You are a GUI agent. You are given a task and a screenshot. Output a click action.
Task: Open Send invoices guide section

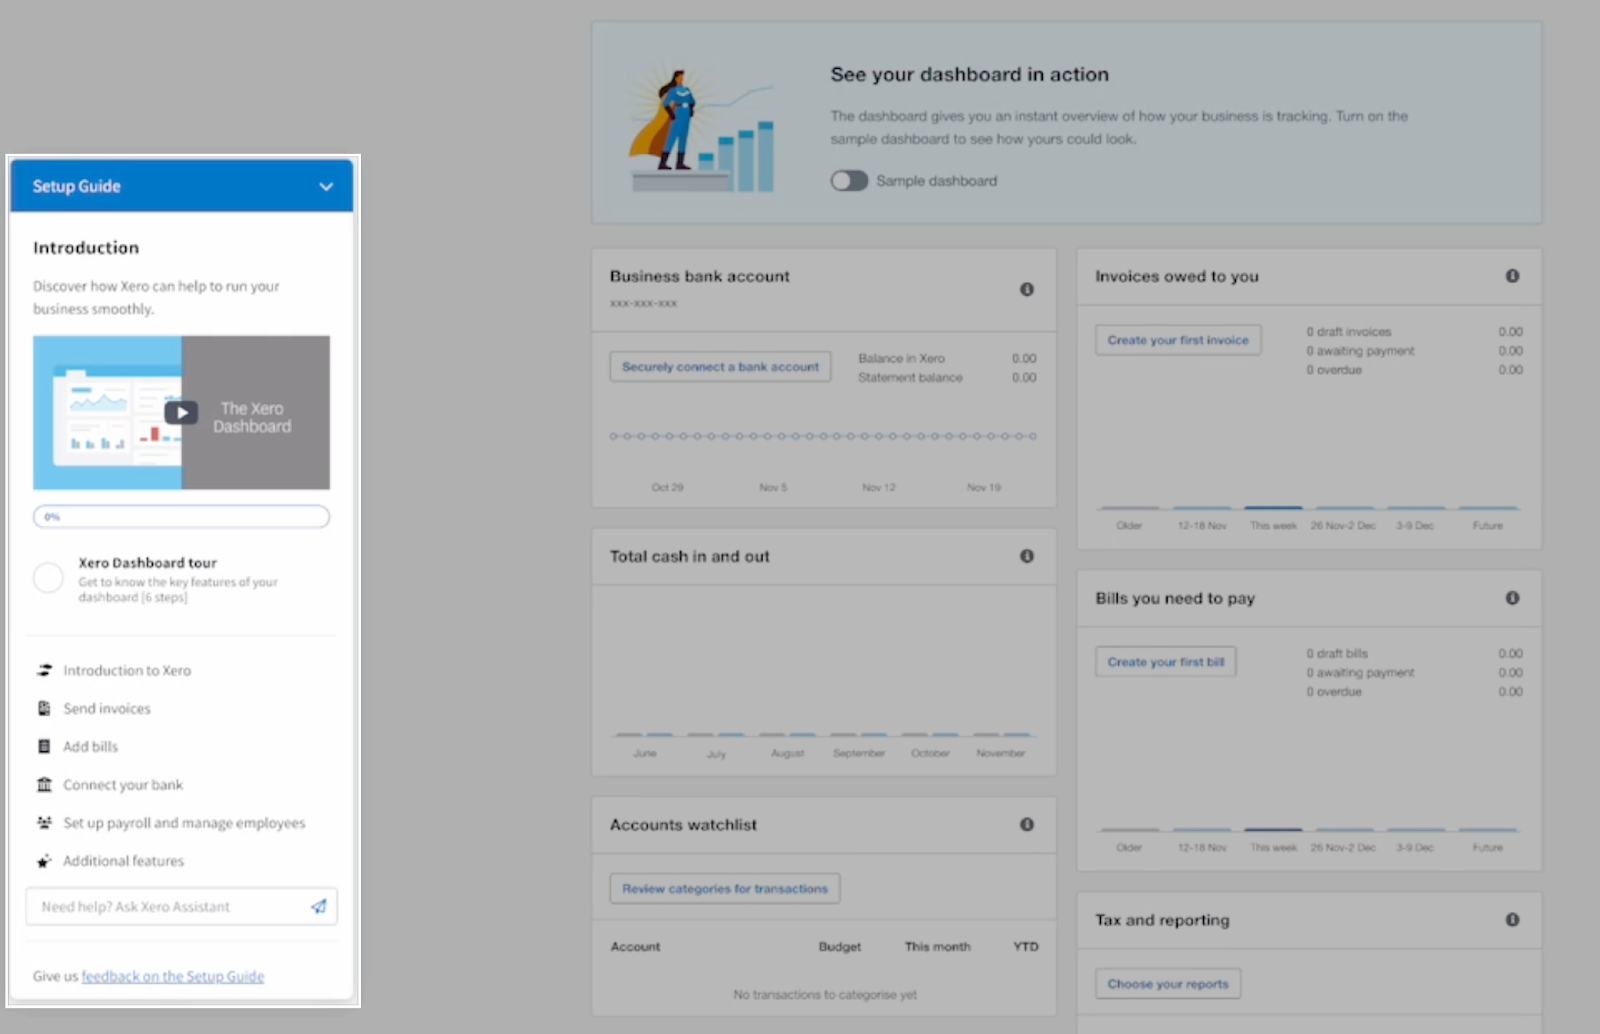point(107,709)
